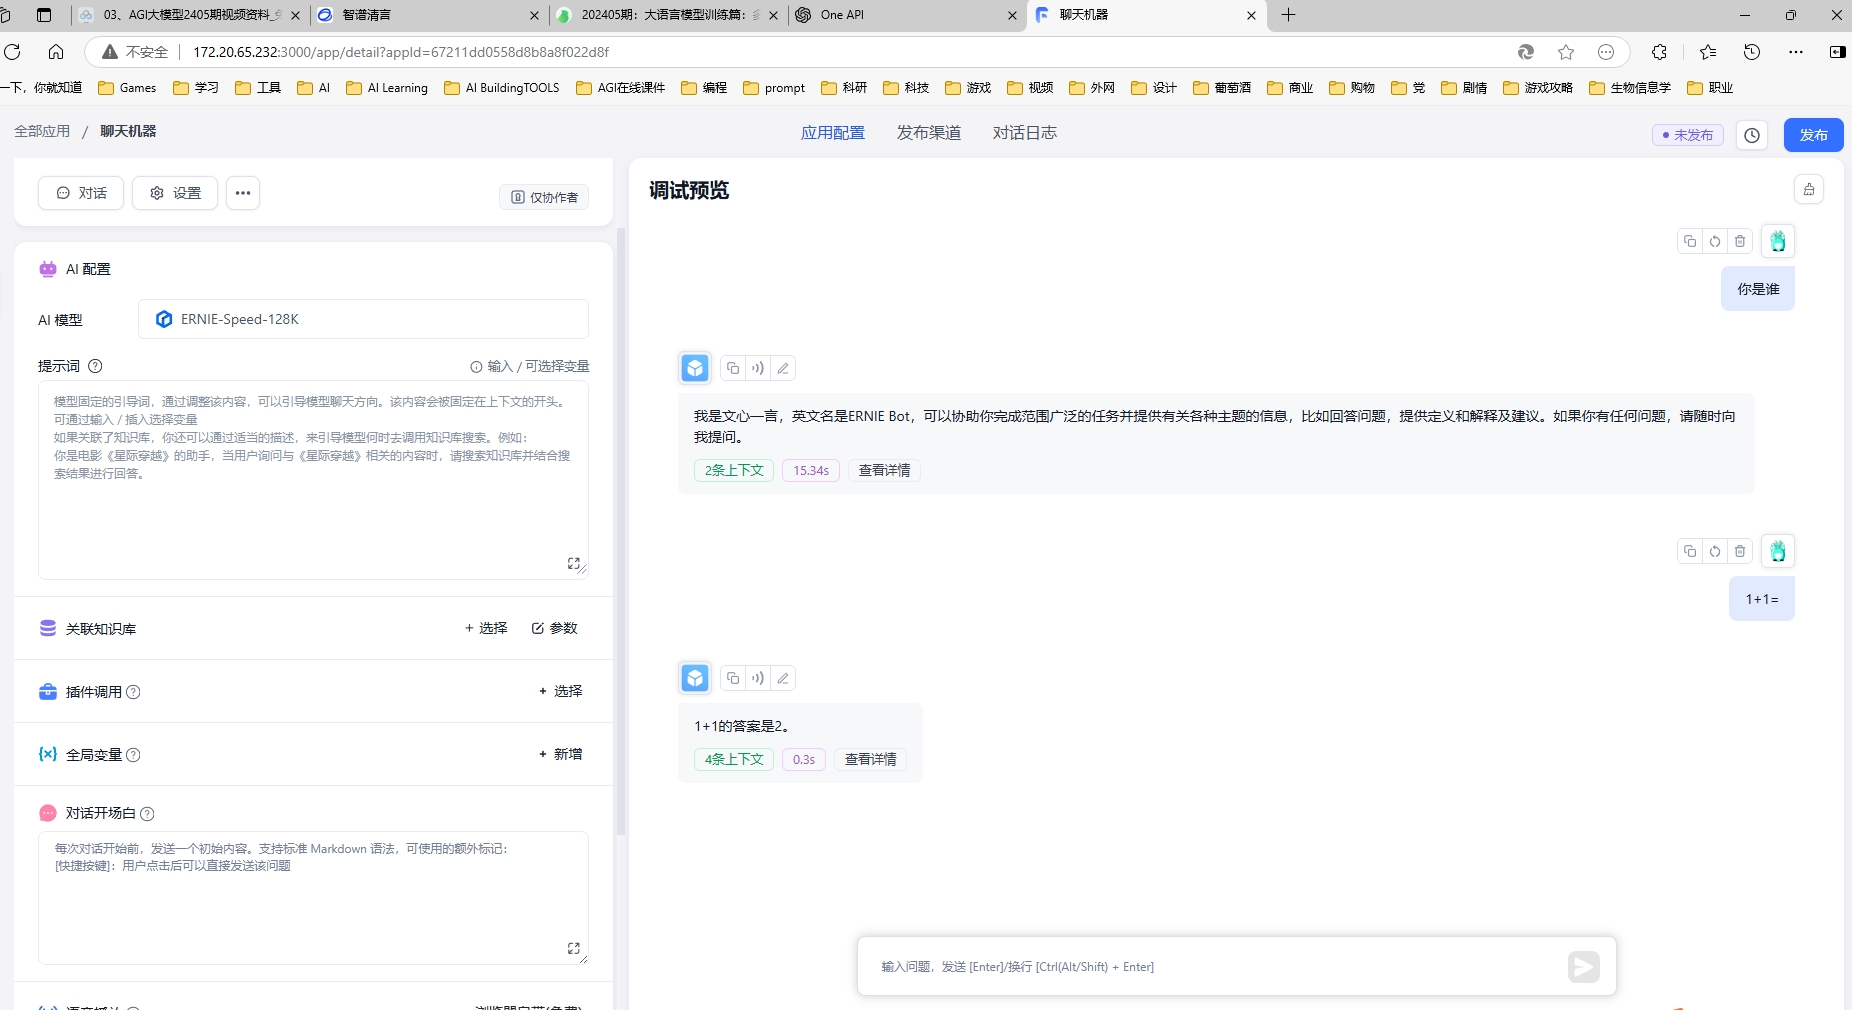This screenshot has width=1852, height=1010.
Task: Expand the 提示词 prompt editor to fullscreen
Action: [x=574, y=564]
